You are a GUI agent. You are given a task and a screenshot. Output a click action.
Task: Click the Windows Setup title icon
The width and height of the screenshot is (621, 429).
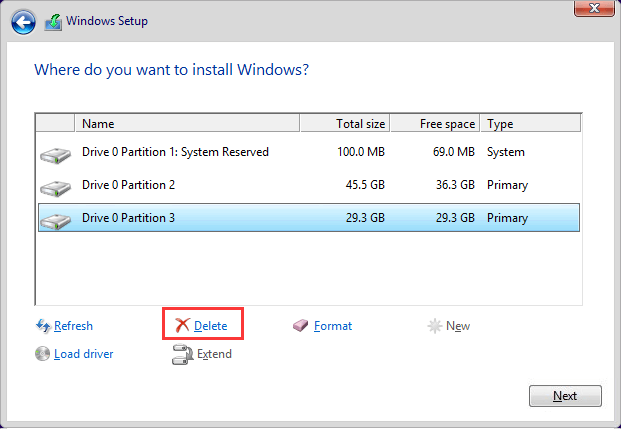click(x=53, y=20)
